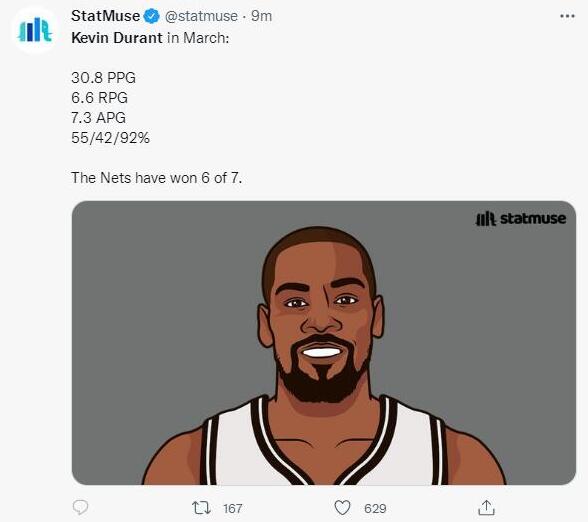Screen dimensions: 588x522
Task: Open the Kevin Durant illustration image
Action: click(x=324, y=343)
